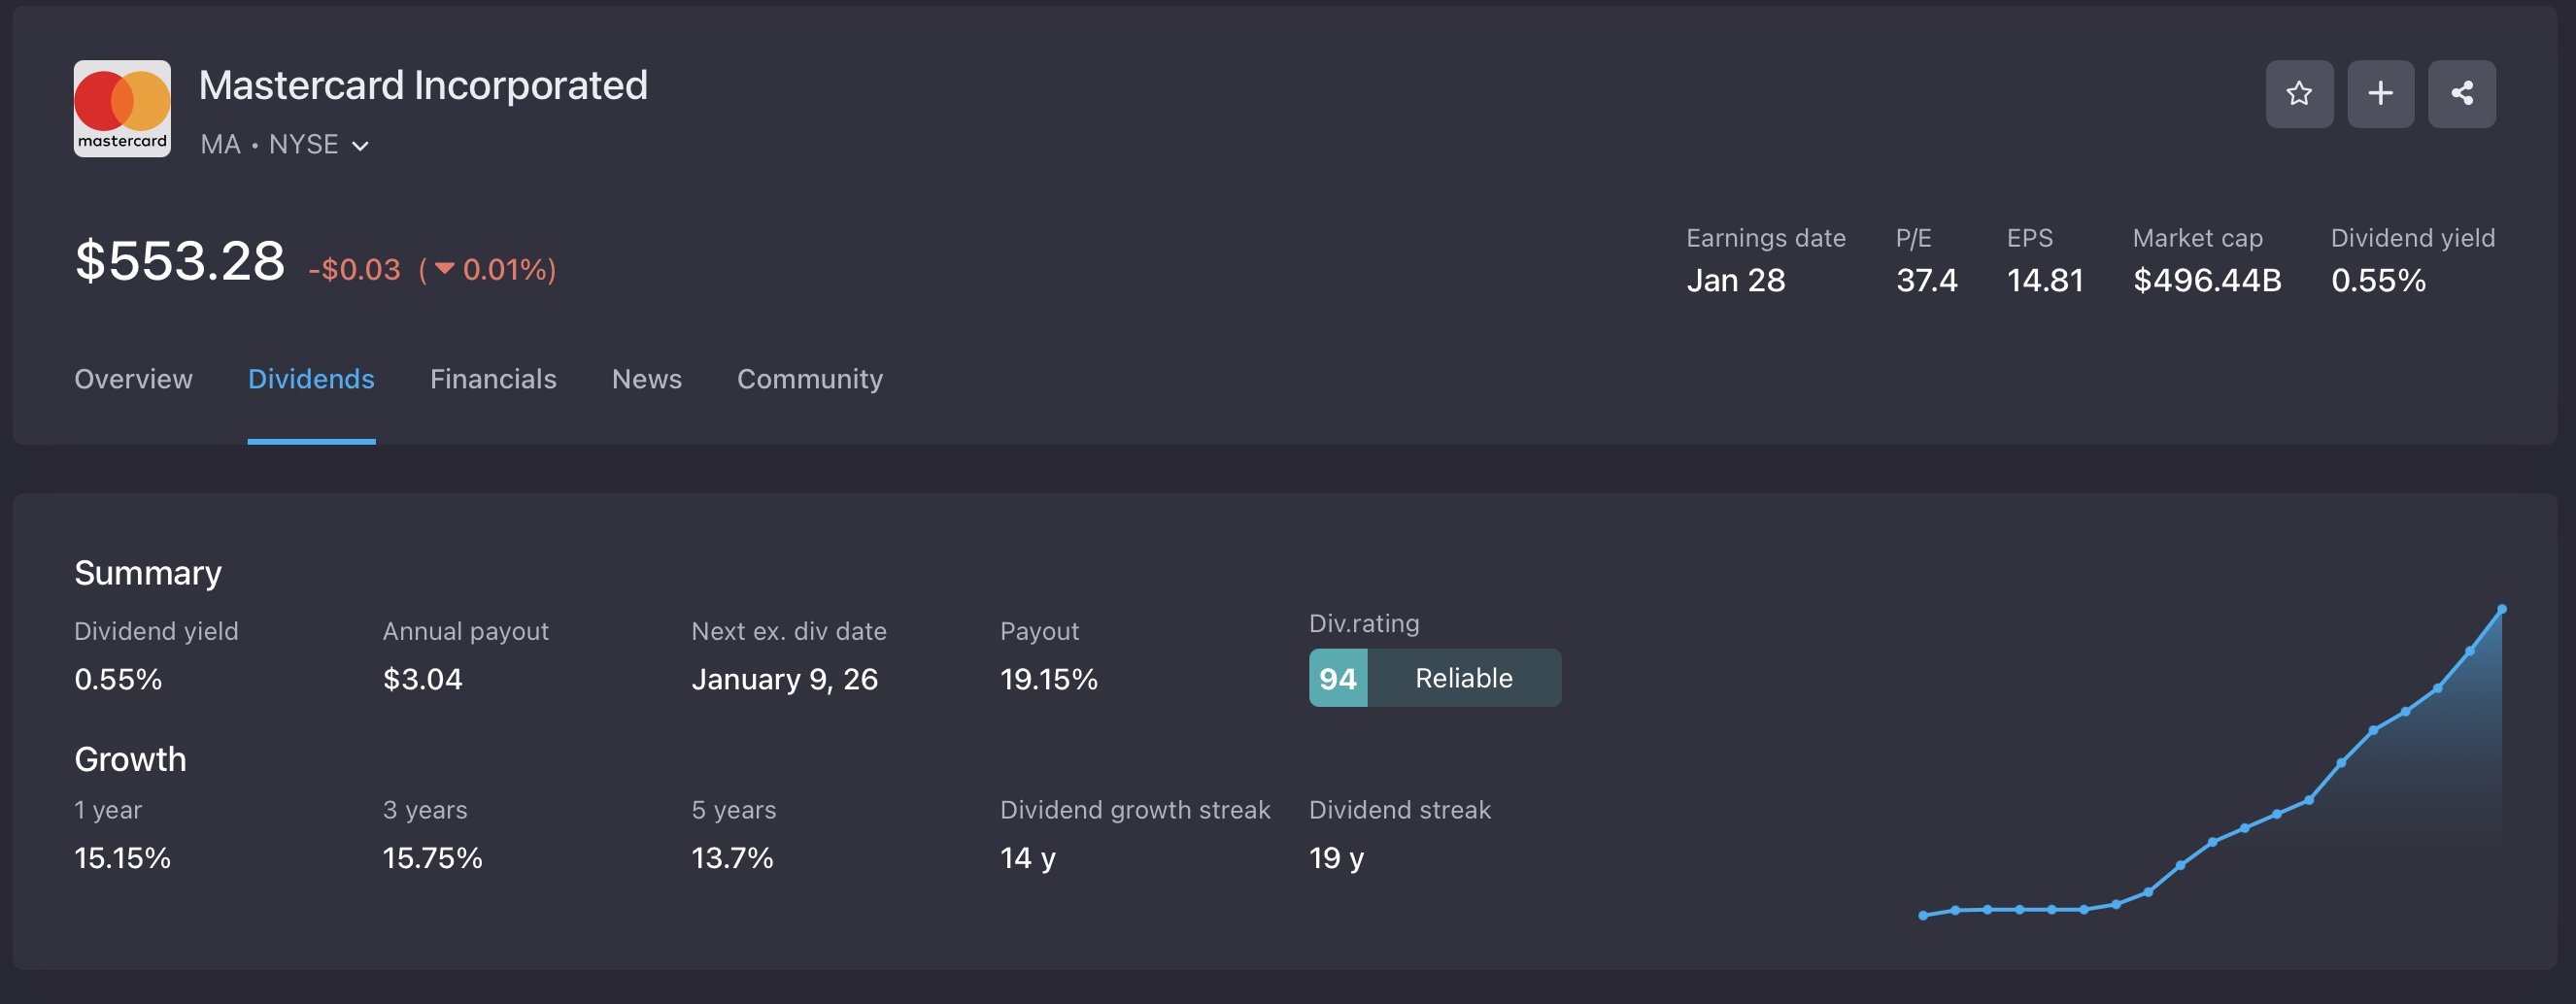The image size is (2576, 1004).
Task: Switch to the Financials tab
Action: (x=493, y=379)
